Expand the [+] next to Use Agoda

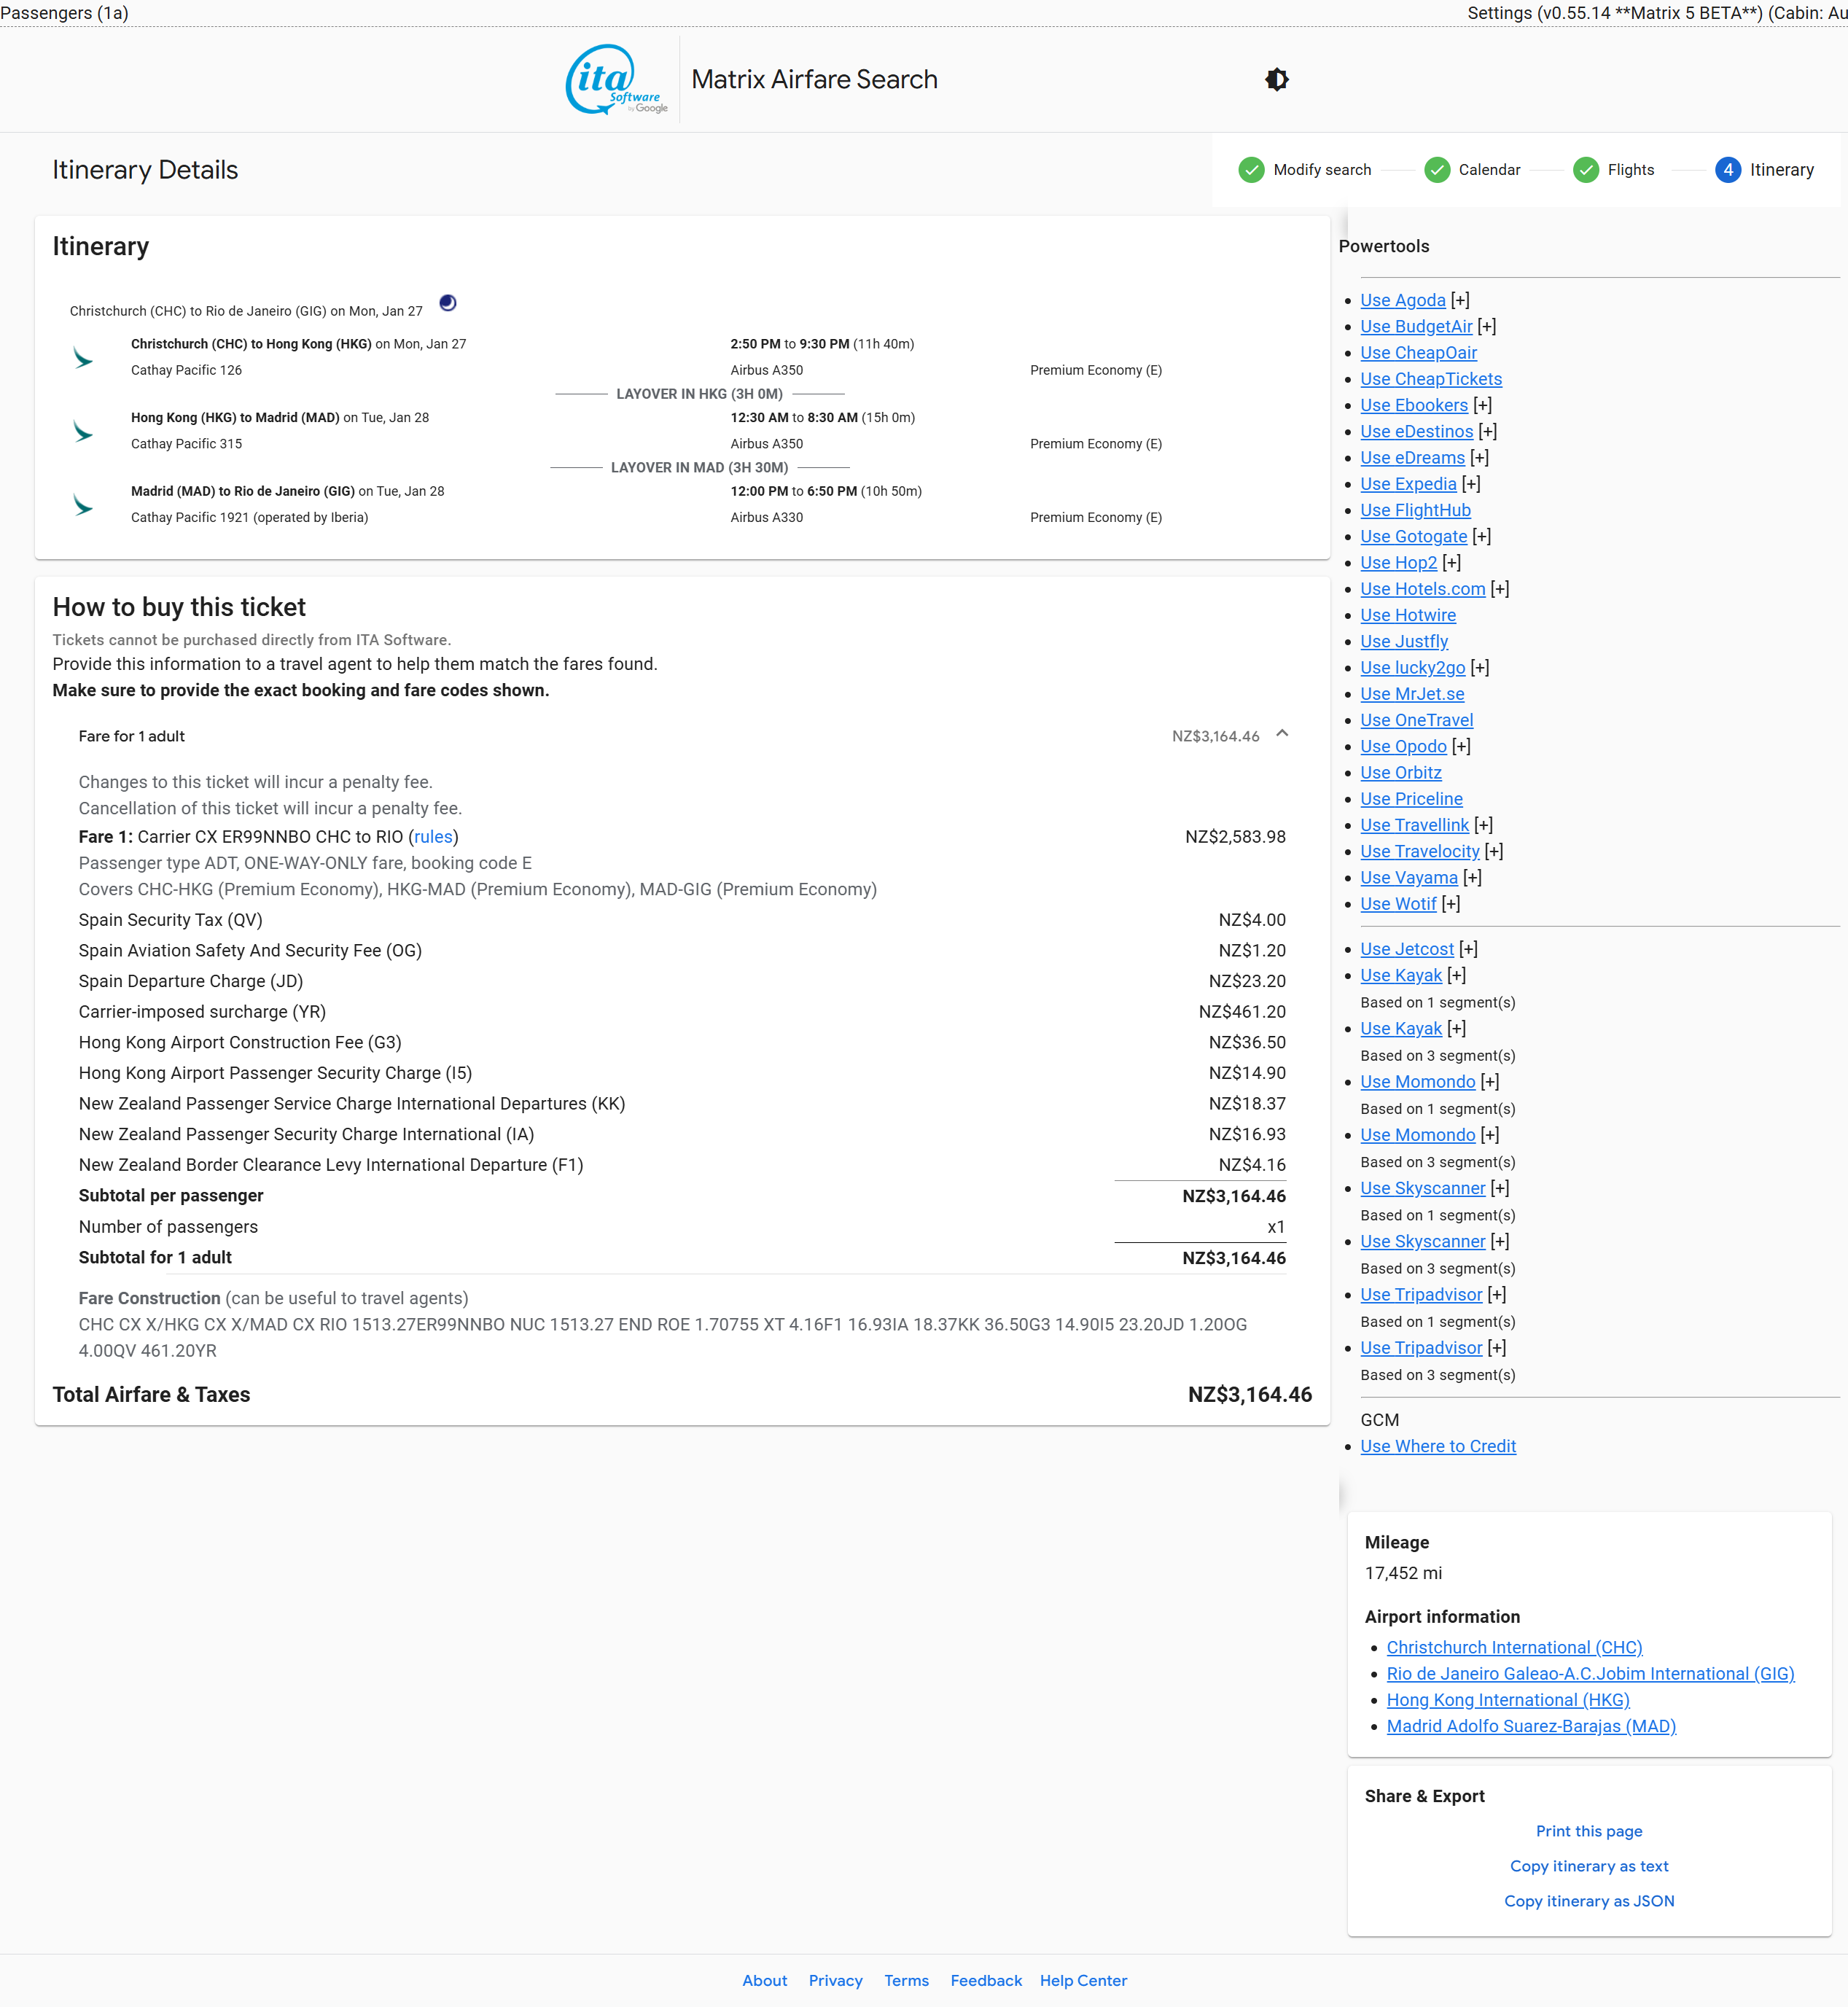click(1460, 300)
